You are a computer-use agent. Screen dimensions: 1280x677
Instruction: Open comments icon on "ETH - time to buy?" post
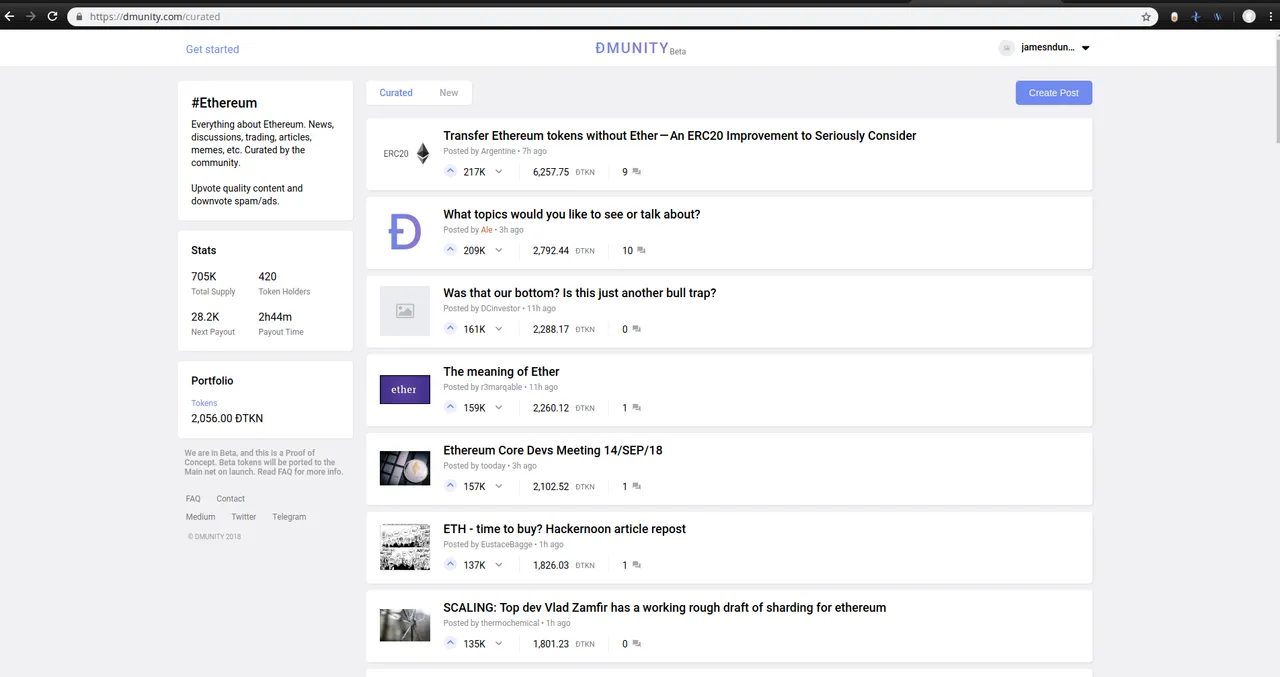click(x=637, y=565)
